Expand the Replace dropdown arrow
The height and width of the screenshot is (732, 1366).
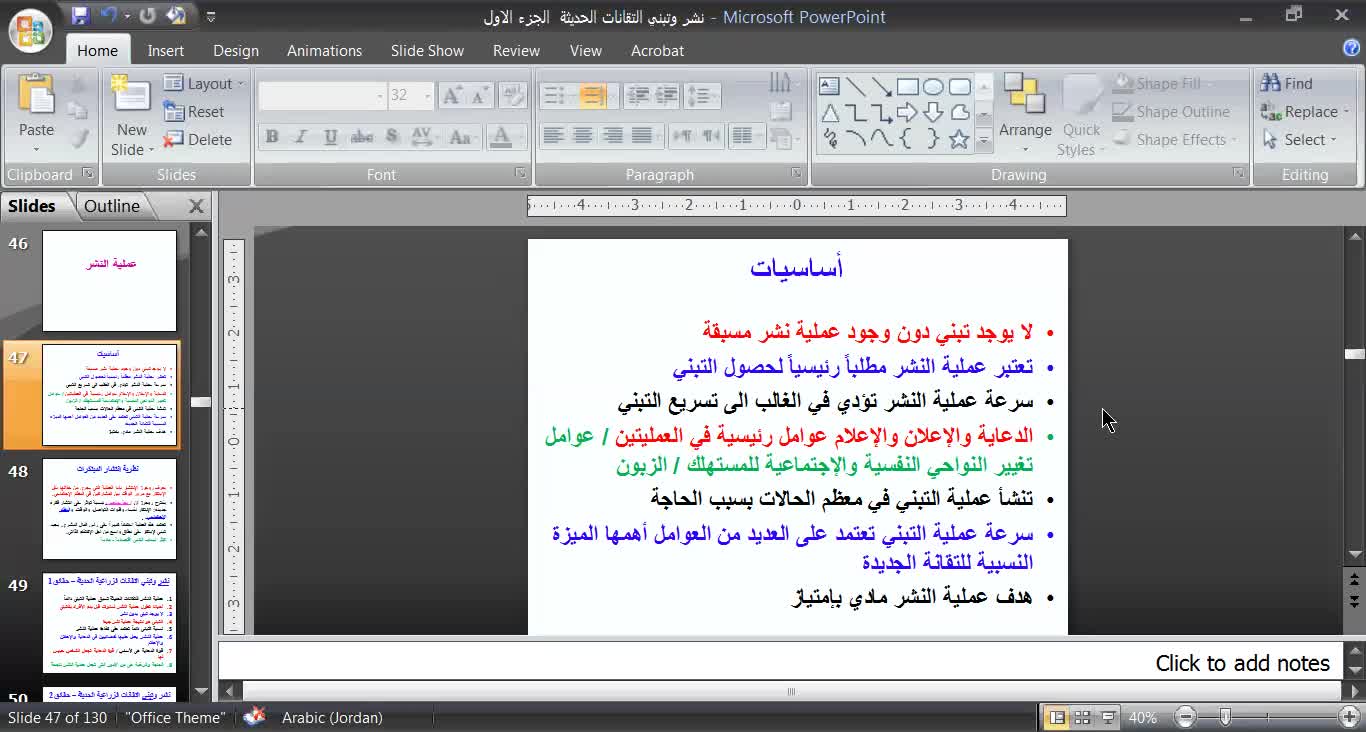pyautogui.click(x=1347, y=112)
